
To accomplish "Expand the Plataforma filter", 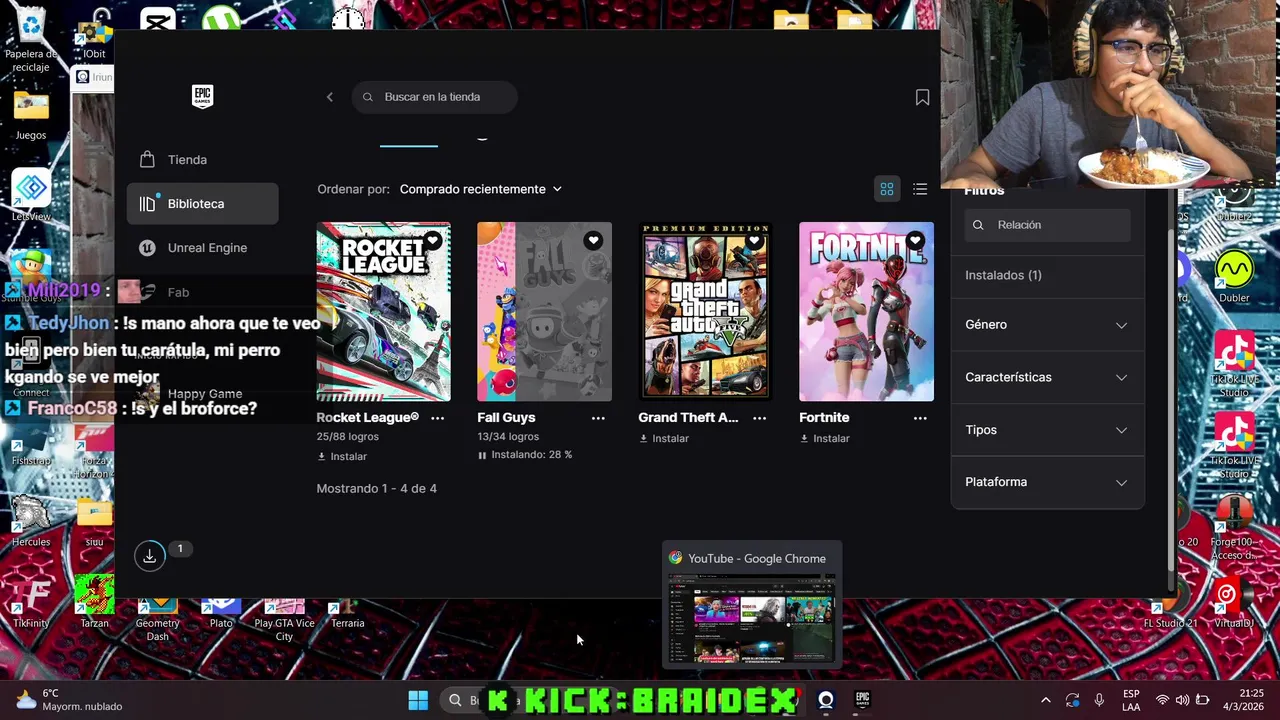I will pos(1047,482).
